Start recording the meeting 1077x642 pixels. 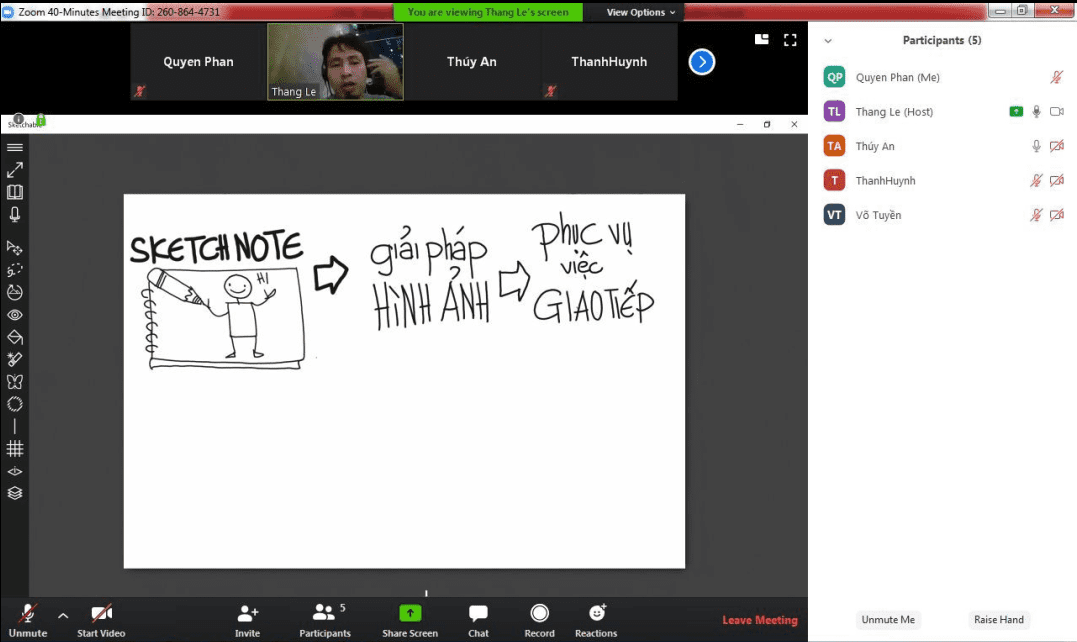[x=539, y=619]
